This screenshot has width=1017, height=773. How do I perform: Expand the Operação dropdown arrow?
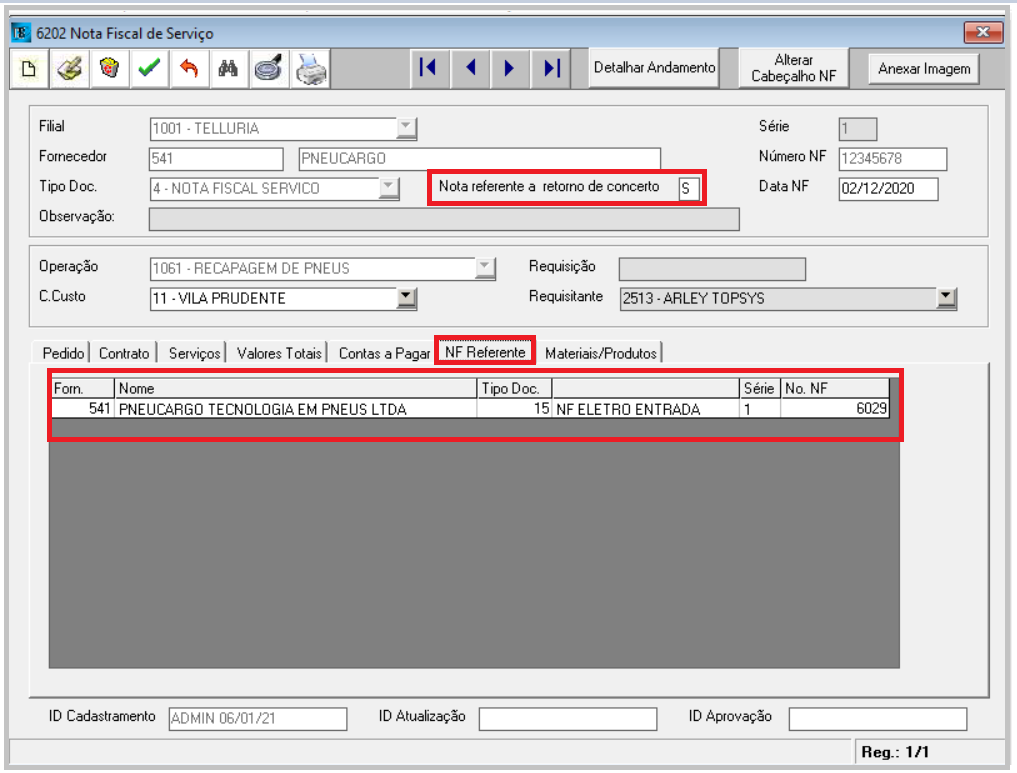pos(485,268)
